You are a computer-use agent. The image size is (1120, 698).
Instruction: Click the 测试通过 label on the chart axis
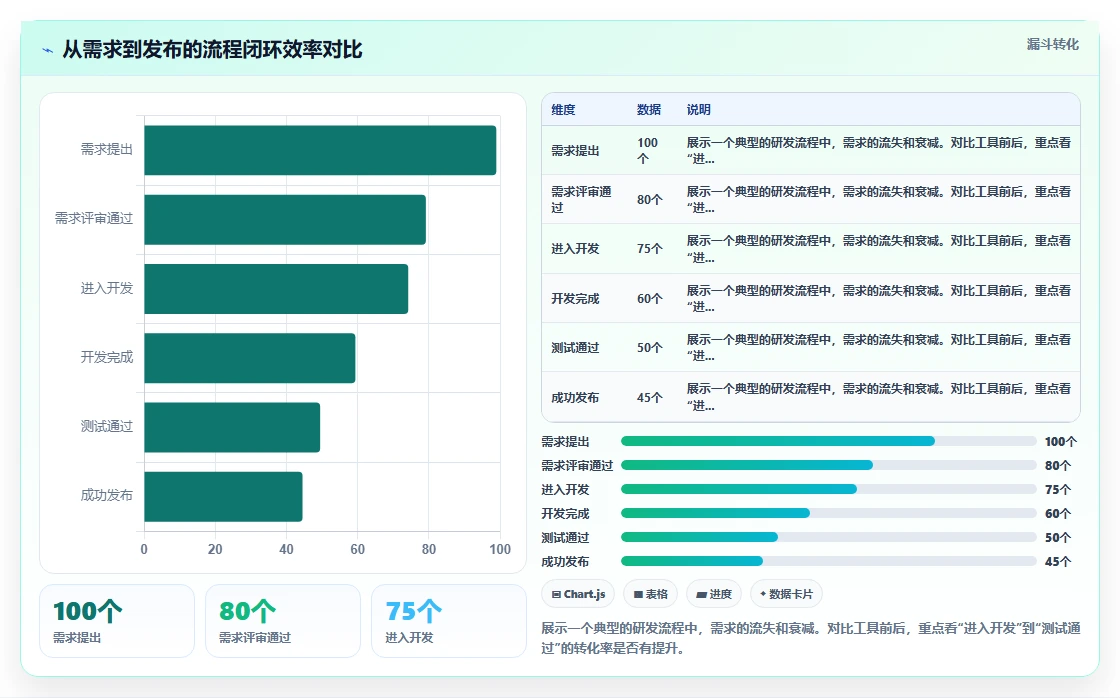pyautogui.click(x=106, y=427)
